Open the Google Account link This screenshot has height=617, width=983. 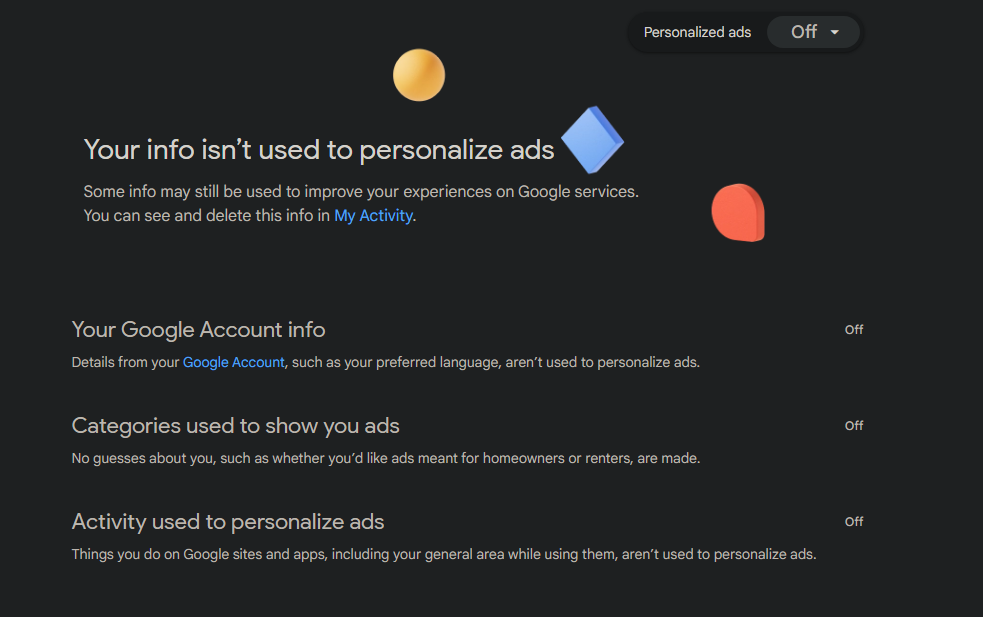[x=233, y=362]
